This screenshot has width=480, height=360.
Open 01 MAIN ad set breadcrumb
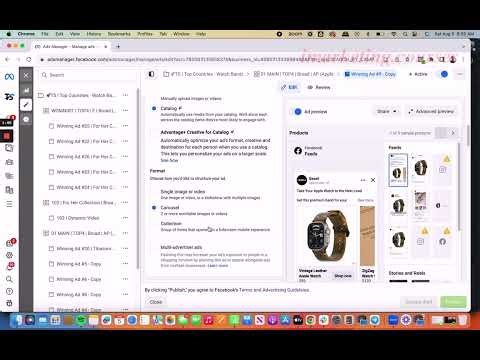[x=293, y=74]
